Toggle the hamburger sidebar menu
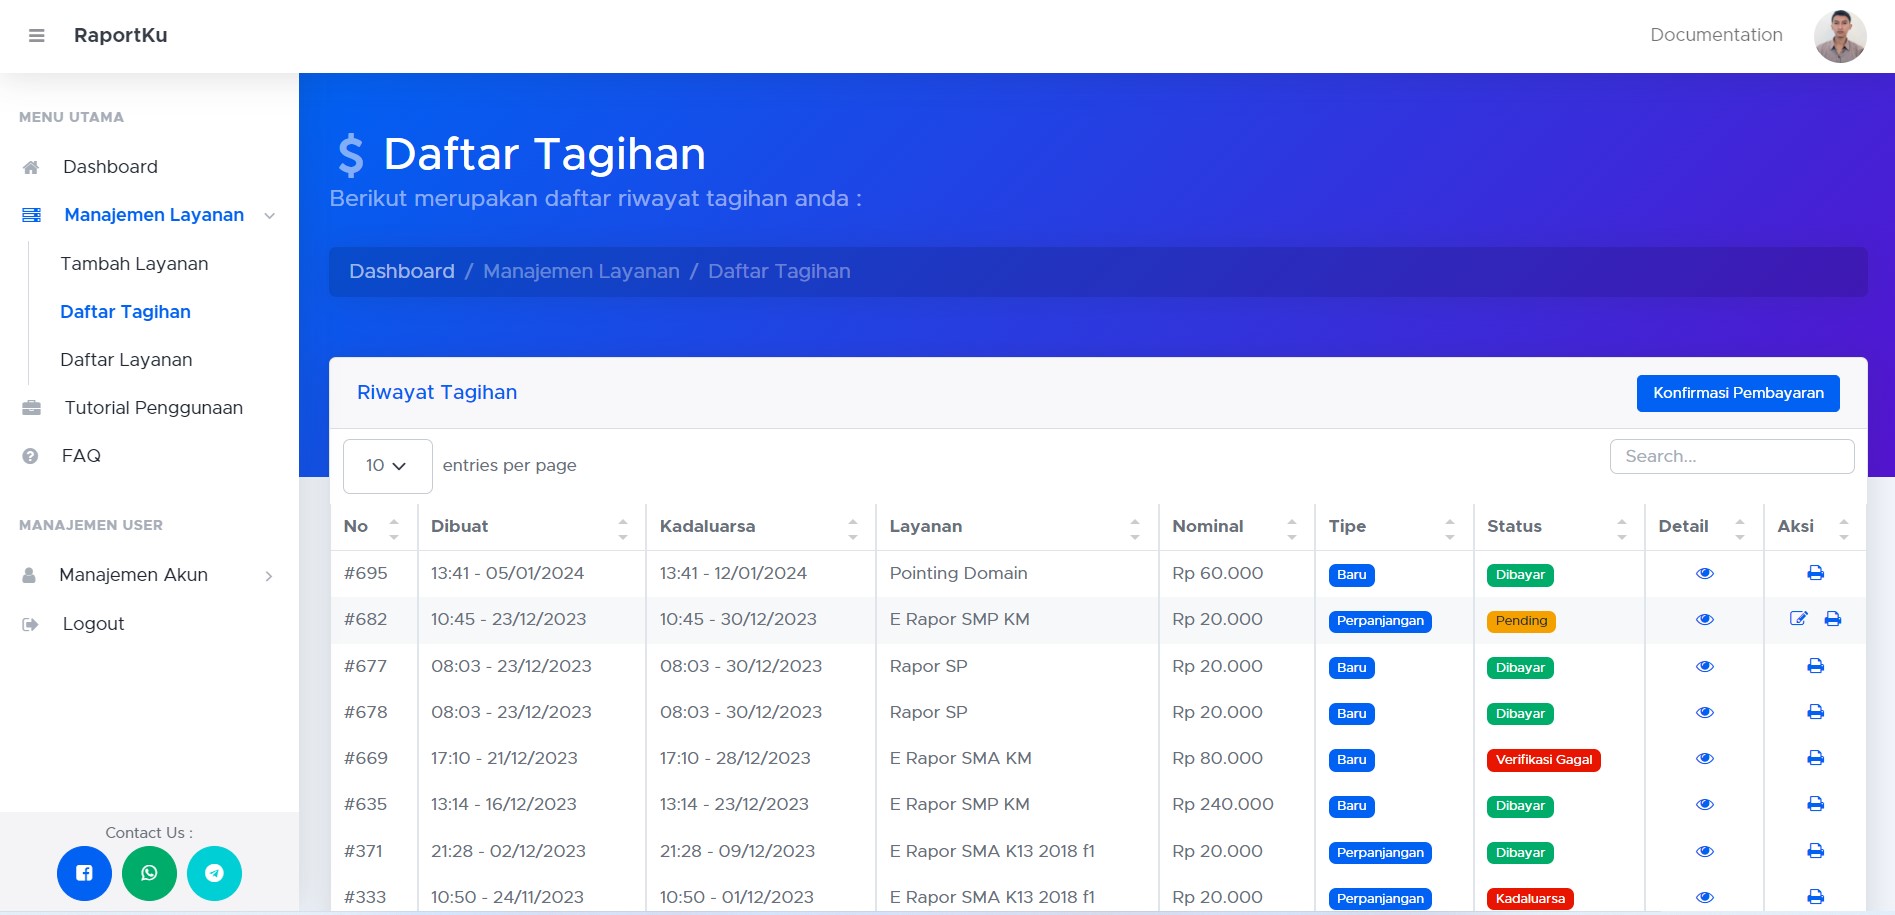 click(37, 36)
